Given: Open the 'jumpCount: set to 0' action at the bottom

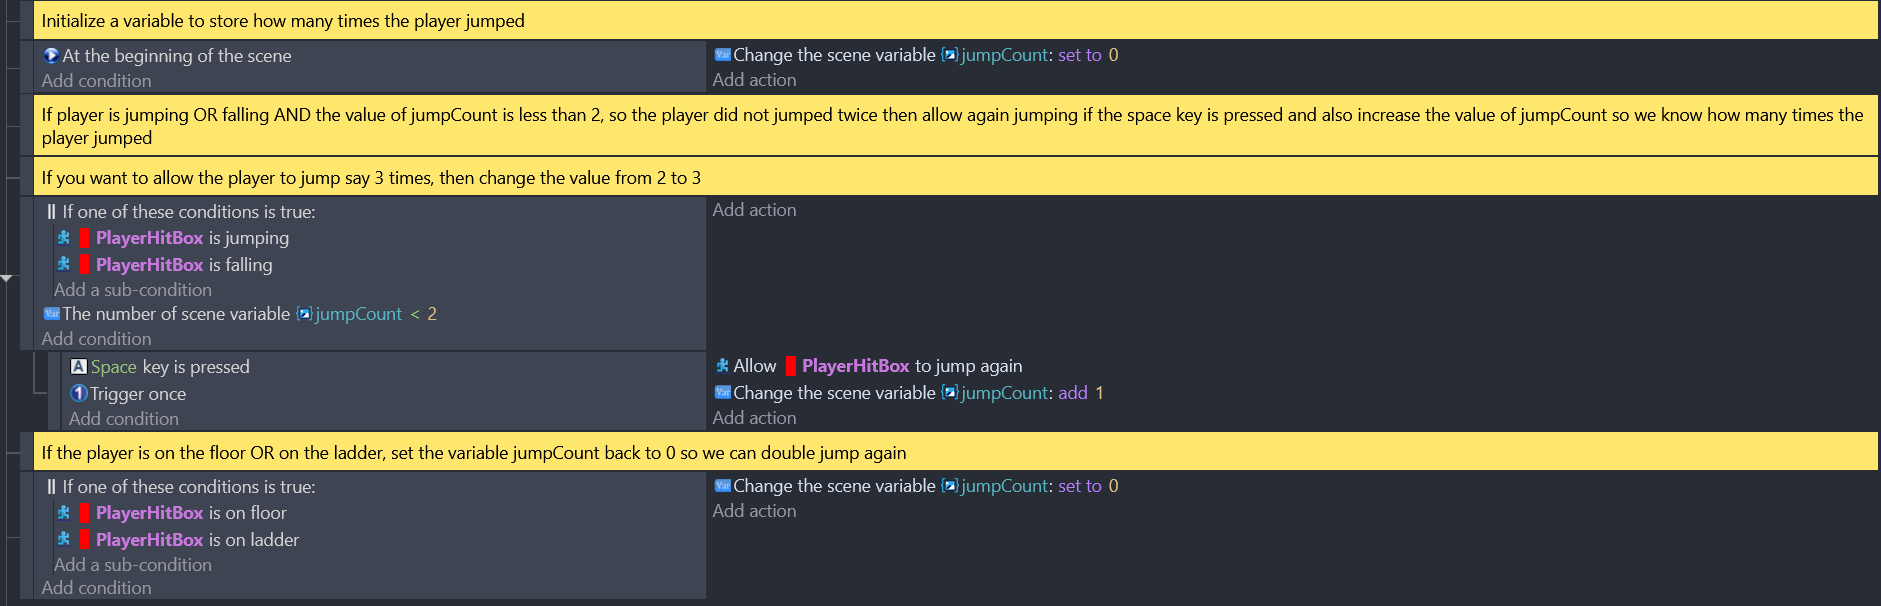Looking at the screenshot, I should pos(916,486).
